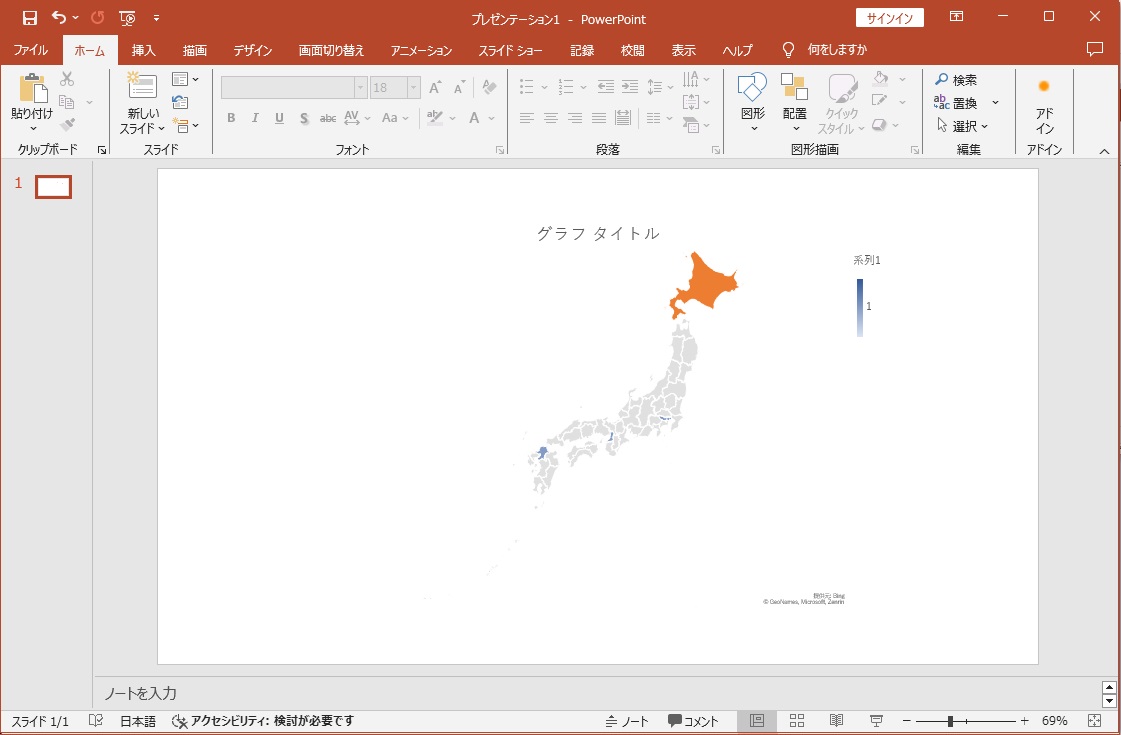
Task: Click the New Slide icon
Action: [x=142, y=87]
